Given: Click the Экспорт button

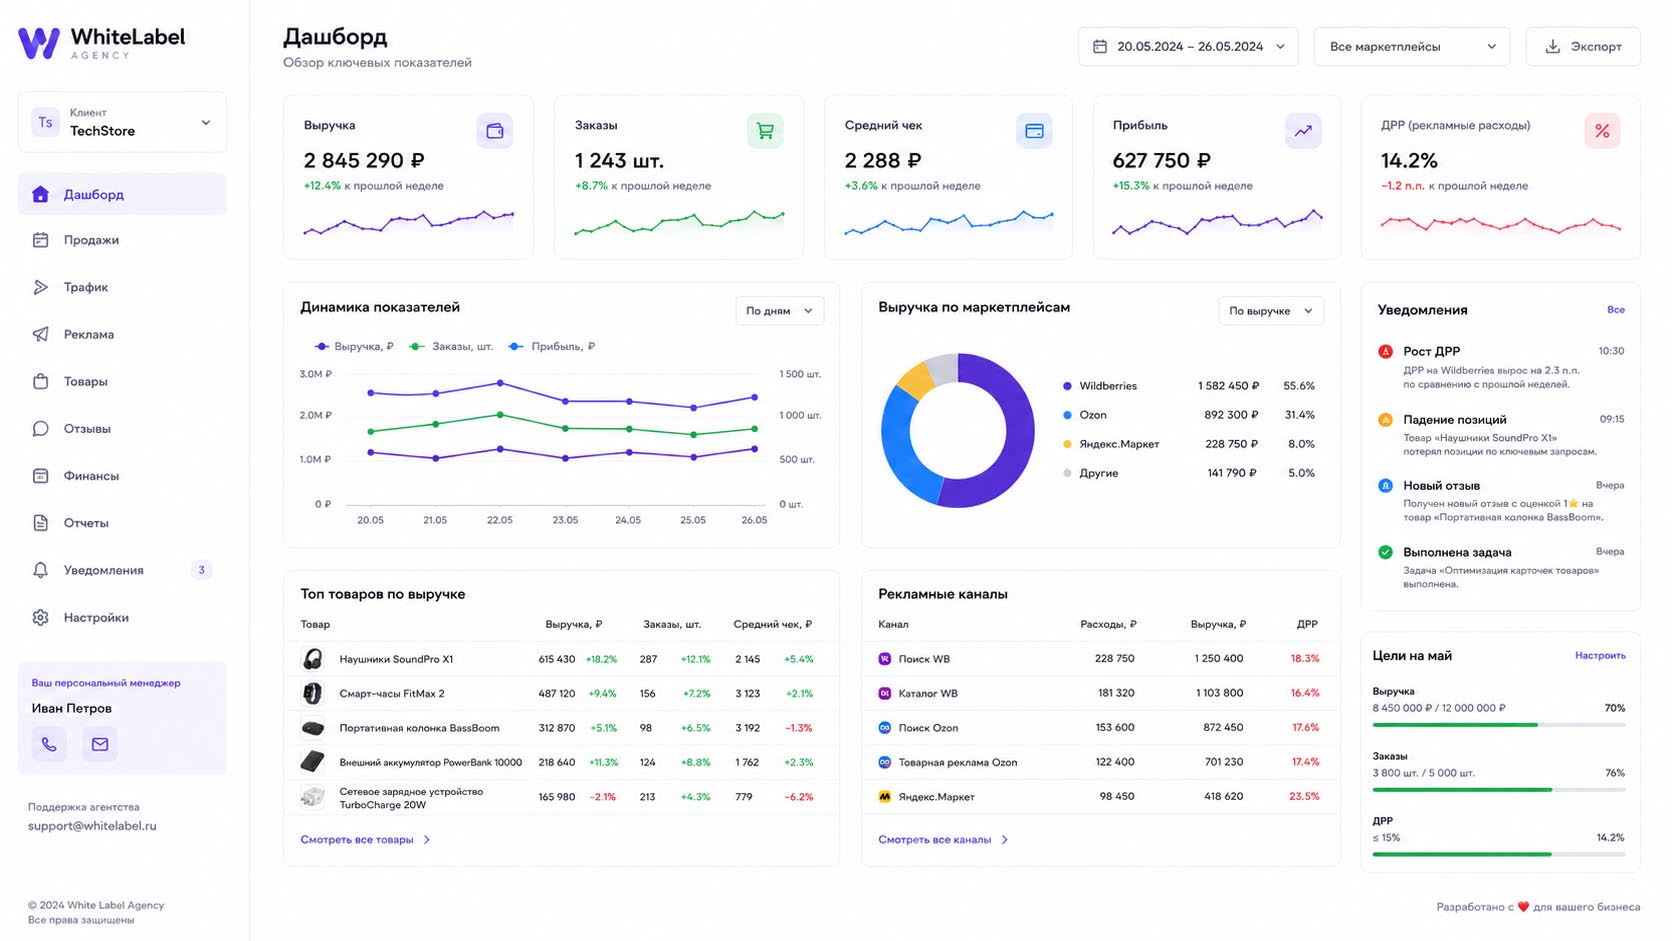Looking at the screenshot, I should (1583, 47).
